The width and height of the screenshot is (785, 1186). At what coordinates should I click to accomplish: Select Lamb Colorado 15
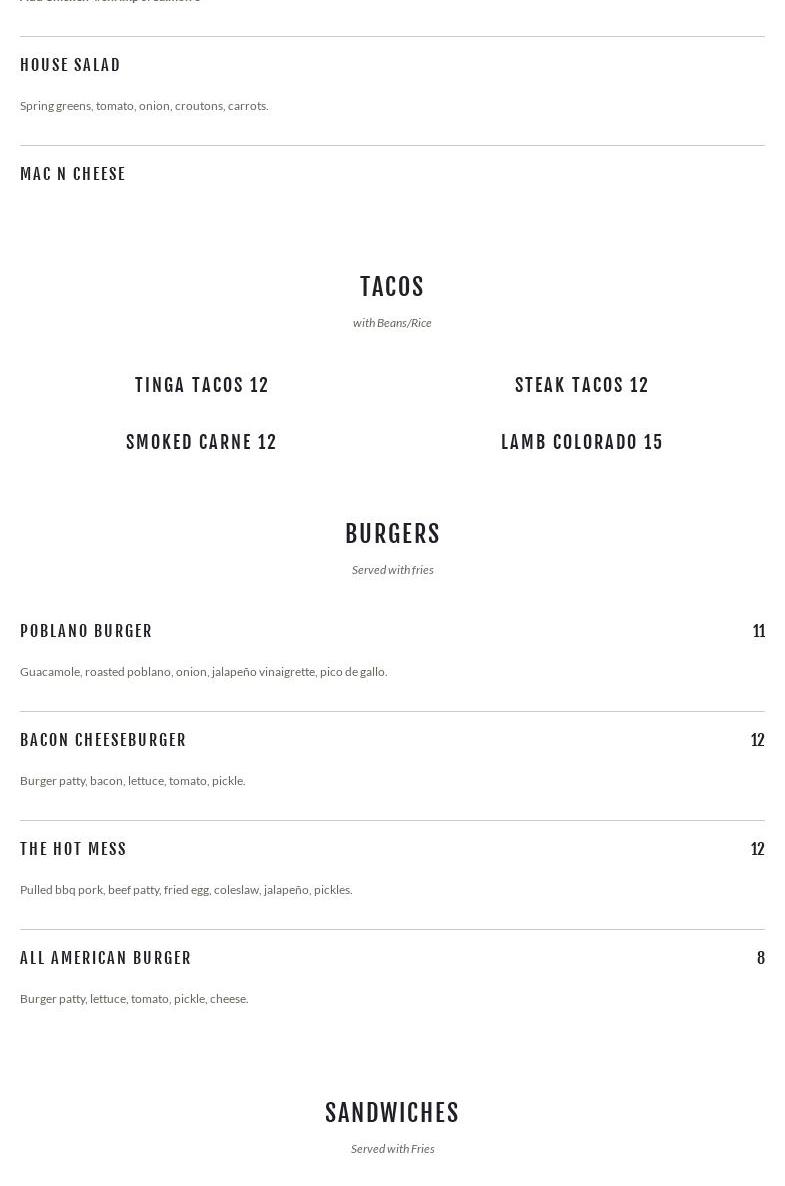[582, 442]
